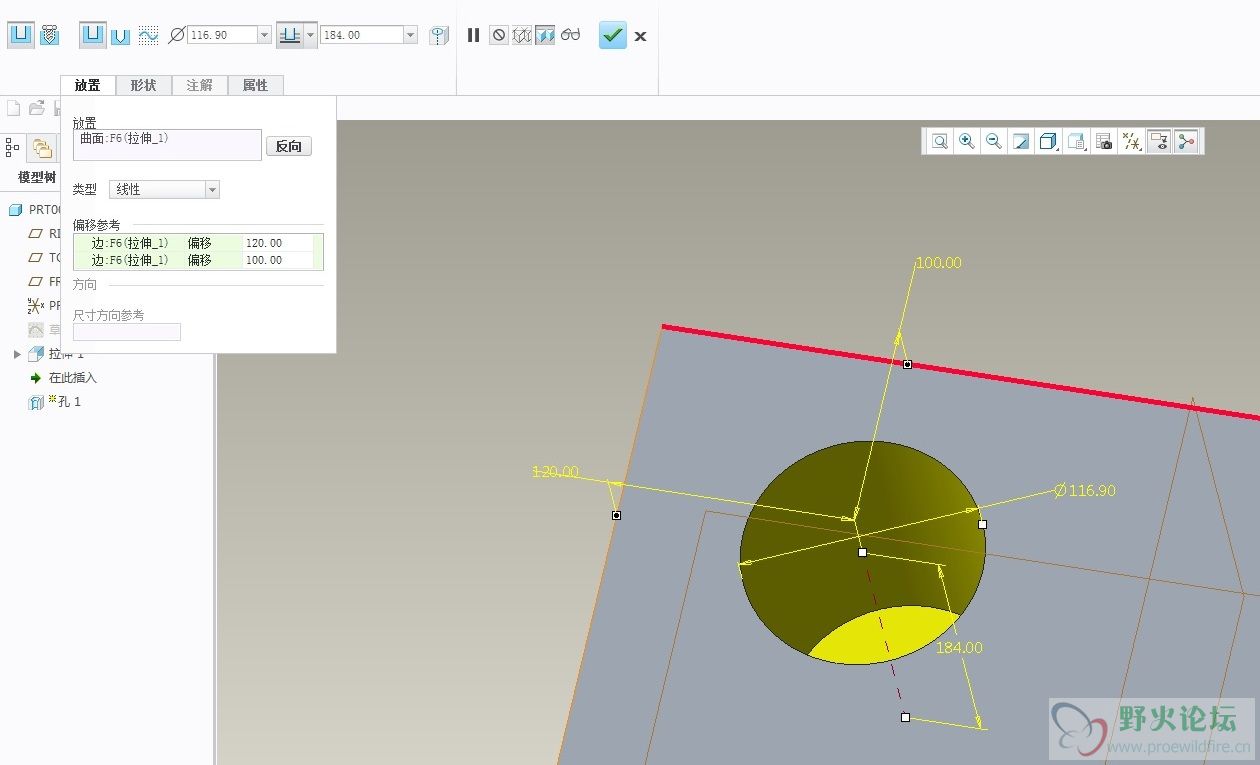Choose the standard drilled hole profile
Viewport: 1260px width, 765px height.
pyautogui.click(x=121, y=36)
